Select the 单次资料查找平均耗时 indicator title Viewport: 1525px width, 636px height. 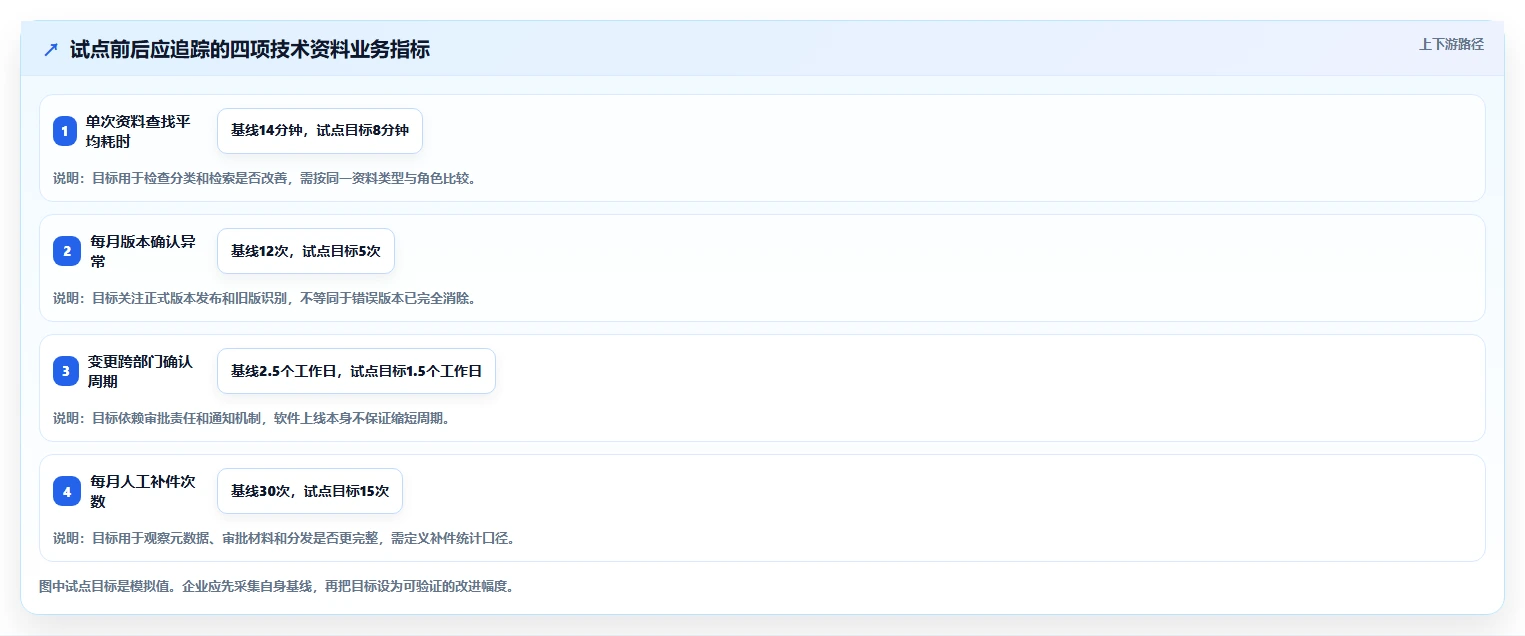[x=138, y=131]
